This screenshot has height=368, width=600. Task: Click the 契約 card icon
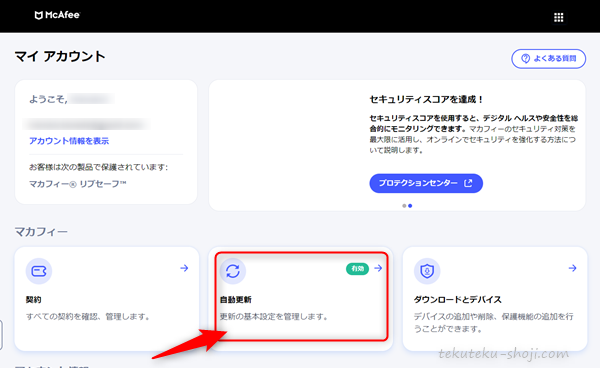coord(39,271)
